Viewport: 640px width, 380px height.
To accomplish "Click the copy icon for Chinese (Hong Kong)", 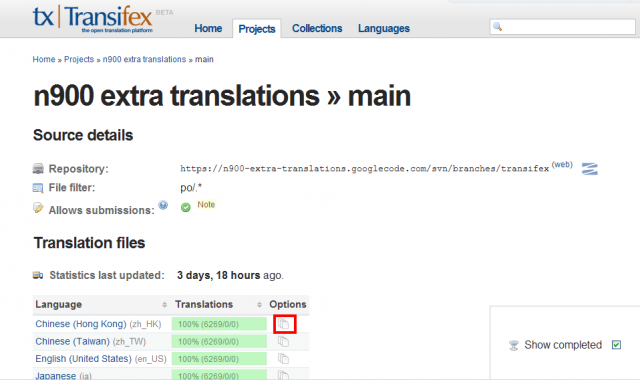I will click(x=284, y=324).
